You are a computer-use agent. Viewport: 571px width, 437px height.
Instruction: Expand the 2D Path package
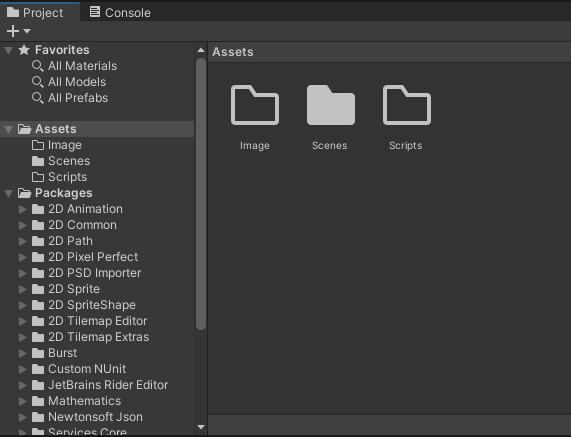point(23,241)
